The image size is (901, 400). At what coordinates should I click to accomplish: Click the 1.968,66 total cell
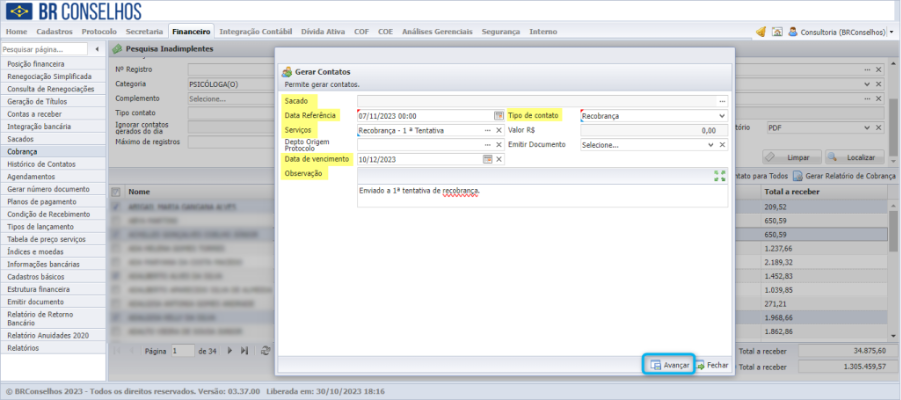[x=824, y=317]
